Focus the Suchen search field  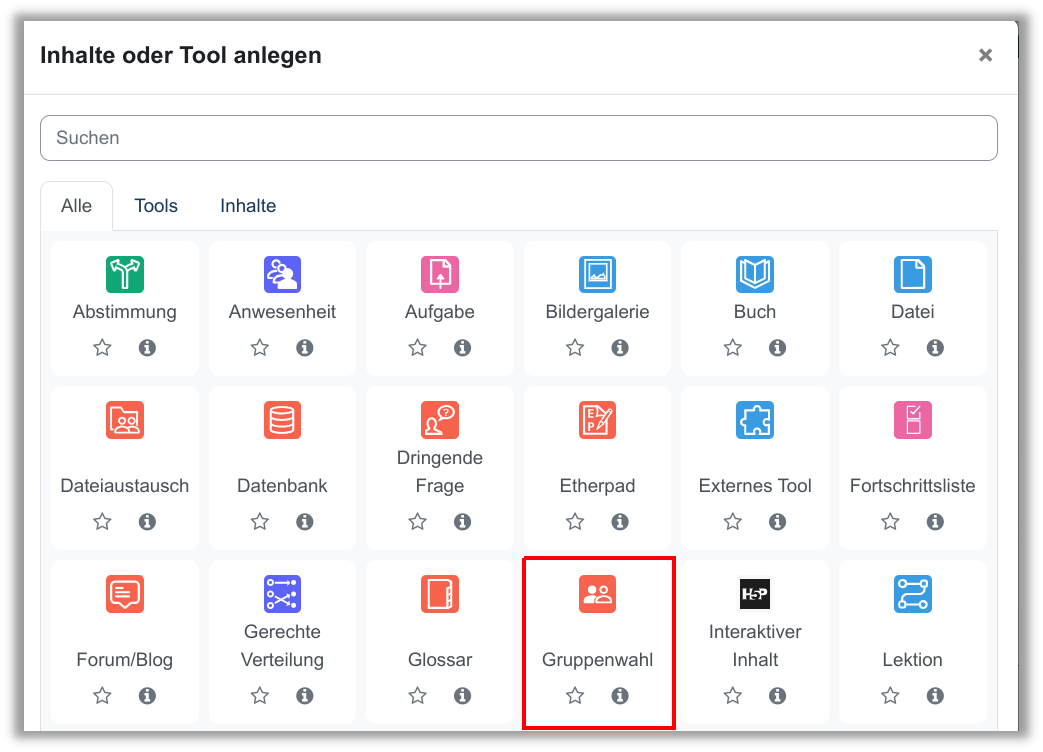coord(518,138)
